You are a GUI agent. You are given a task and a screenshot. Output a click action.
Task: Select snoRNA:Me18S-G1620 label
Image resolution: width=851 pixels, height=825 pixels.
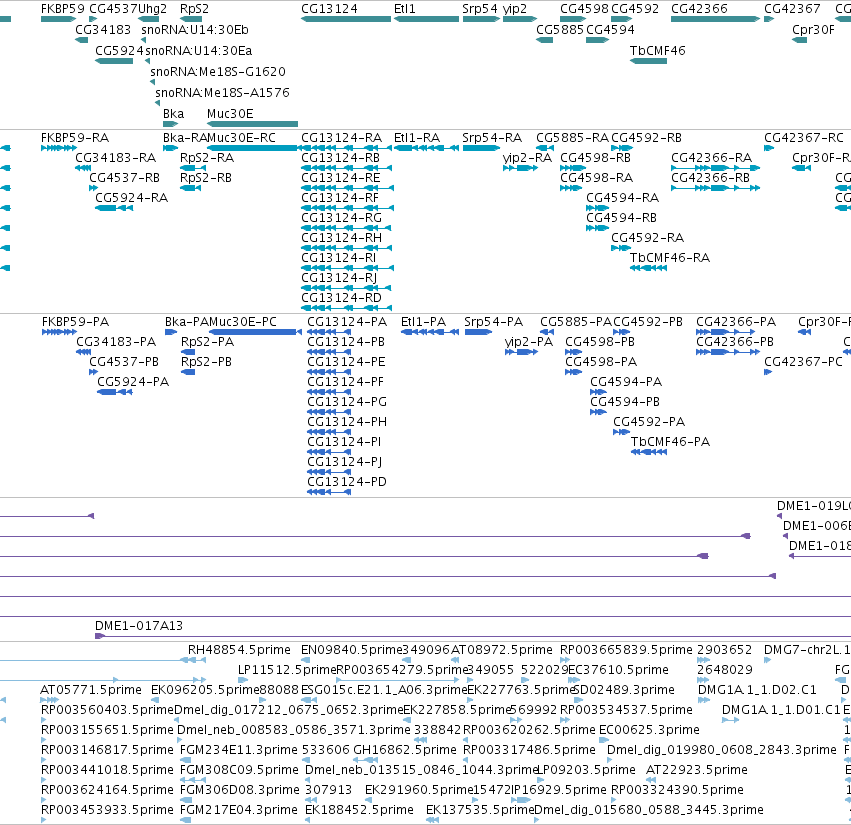pyautogui.click(x=218, y=72)
